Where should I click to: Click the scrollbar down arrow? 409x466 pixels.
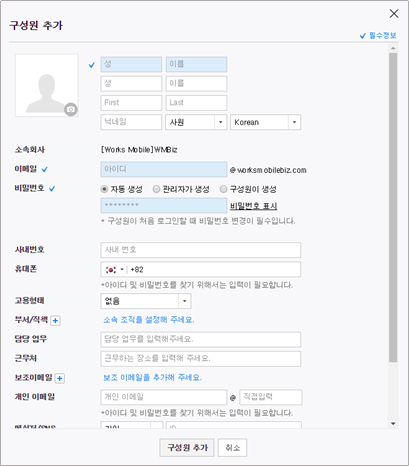393,424
